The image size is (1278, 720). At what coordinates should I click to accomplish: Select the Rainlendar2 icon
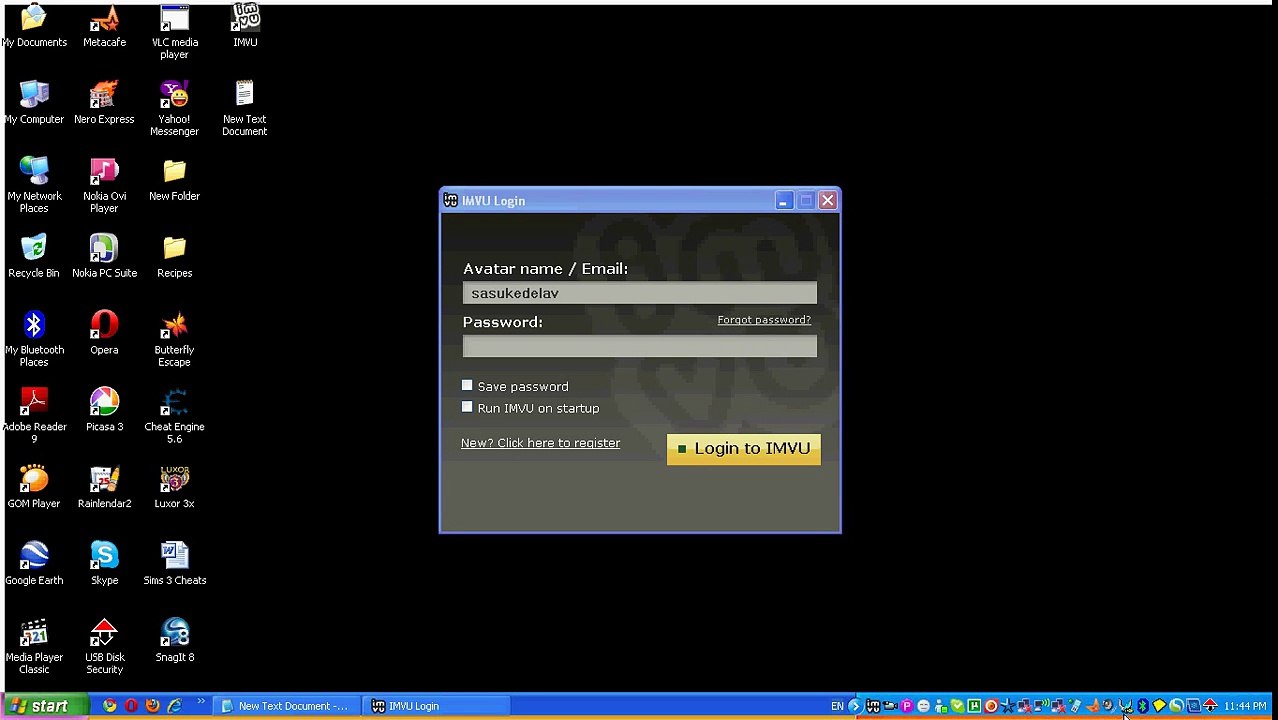pyautogui.click(x=104, y=487)
